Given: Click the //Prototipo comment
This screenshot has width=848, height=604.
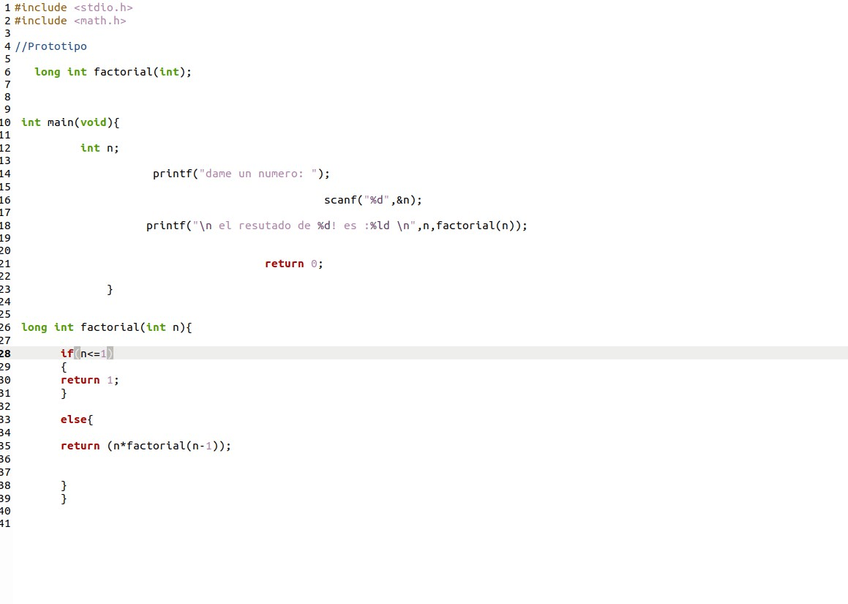Looking at the screenshot, I should [51, 46].
